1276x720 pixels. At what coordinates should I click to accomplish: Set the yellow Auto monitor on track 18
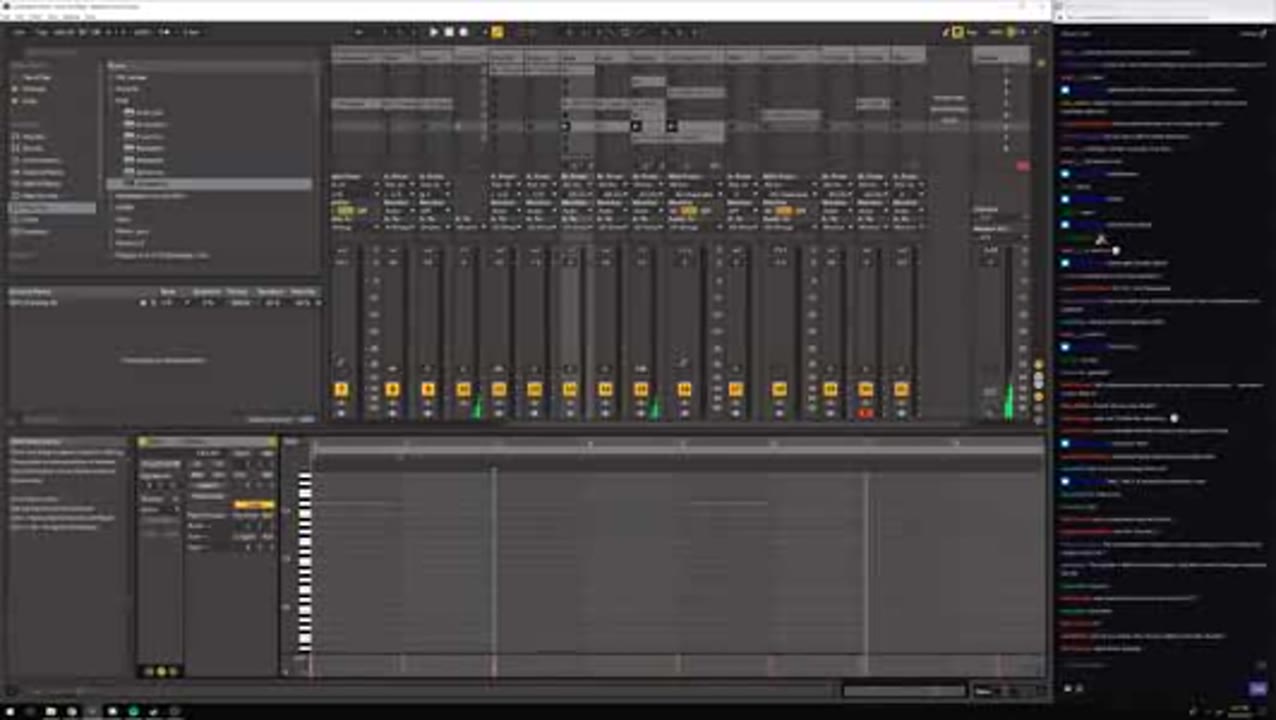coord(784,211)
